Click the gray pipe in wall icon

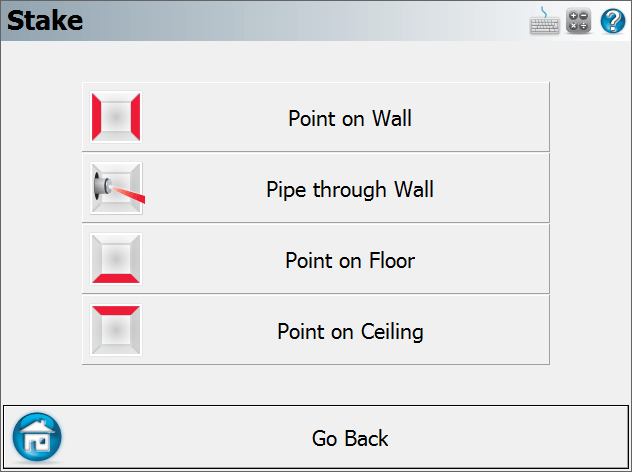coord(102,186)
